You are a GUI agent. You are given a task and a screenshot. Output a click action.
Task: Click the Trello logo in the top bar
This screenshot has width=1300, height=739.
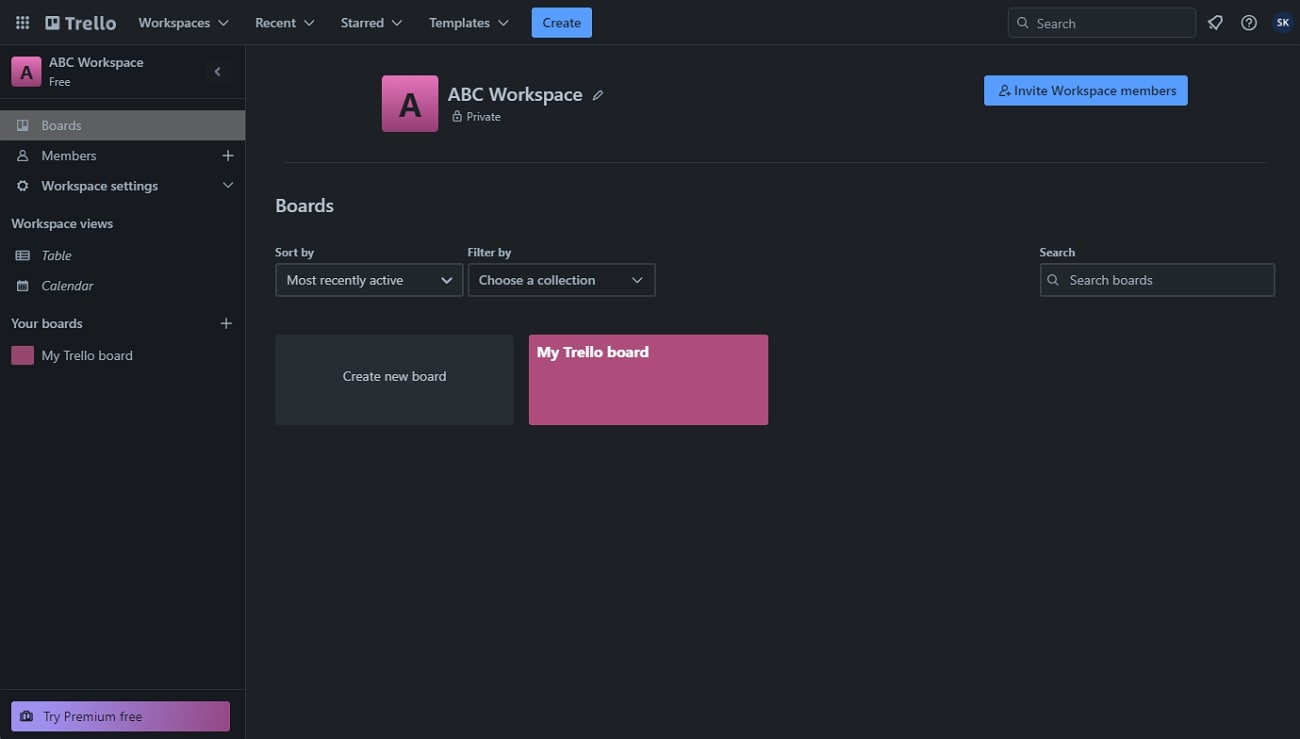tap(79, 22)
